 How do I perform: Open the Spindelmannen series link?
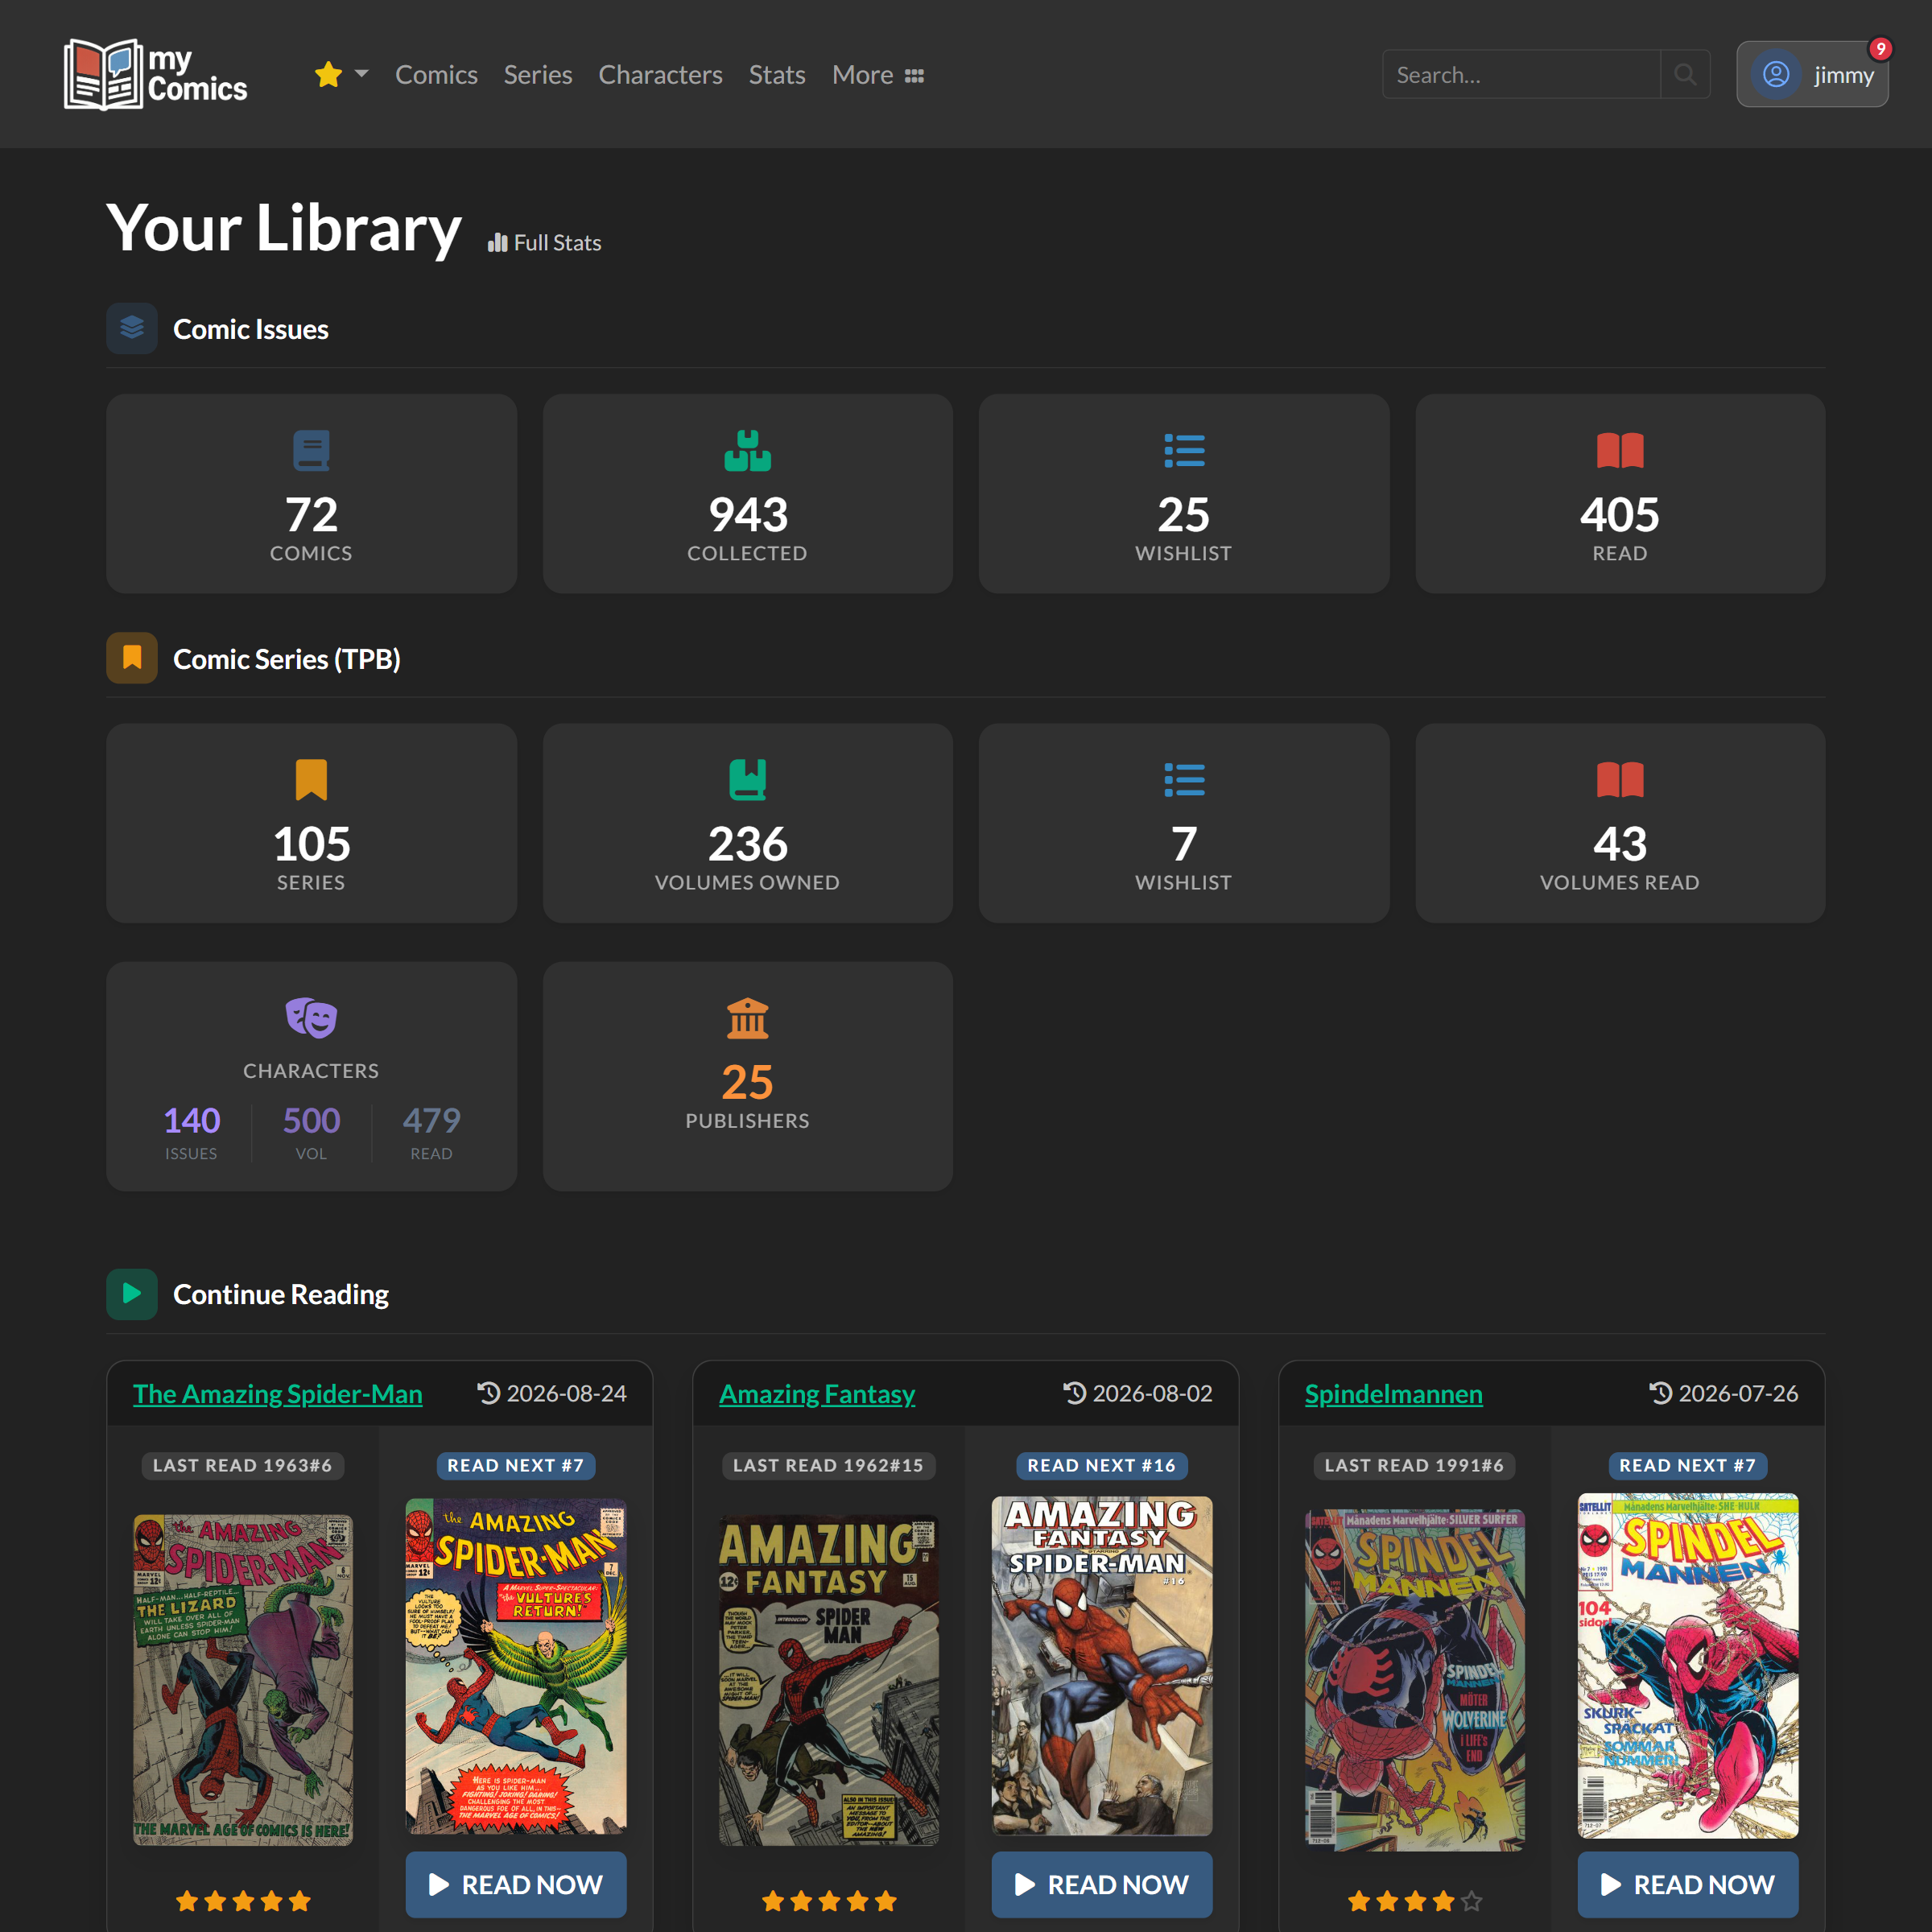click(x=1393, y=1393)
